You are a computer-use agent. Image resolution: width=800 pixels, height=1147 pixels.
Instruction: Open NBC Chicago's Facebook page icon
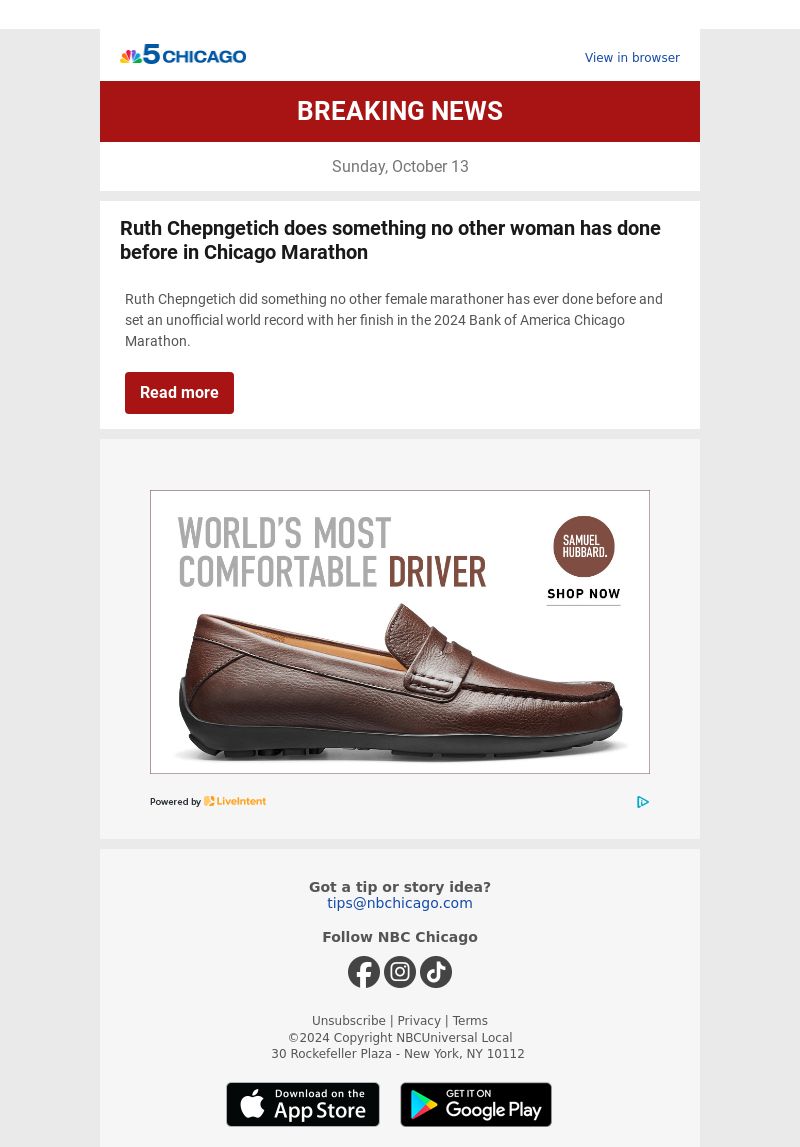pyautogui.click(x=363, y=972)
